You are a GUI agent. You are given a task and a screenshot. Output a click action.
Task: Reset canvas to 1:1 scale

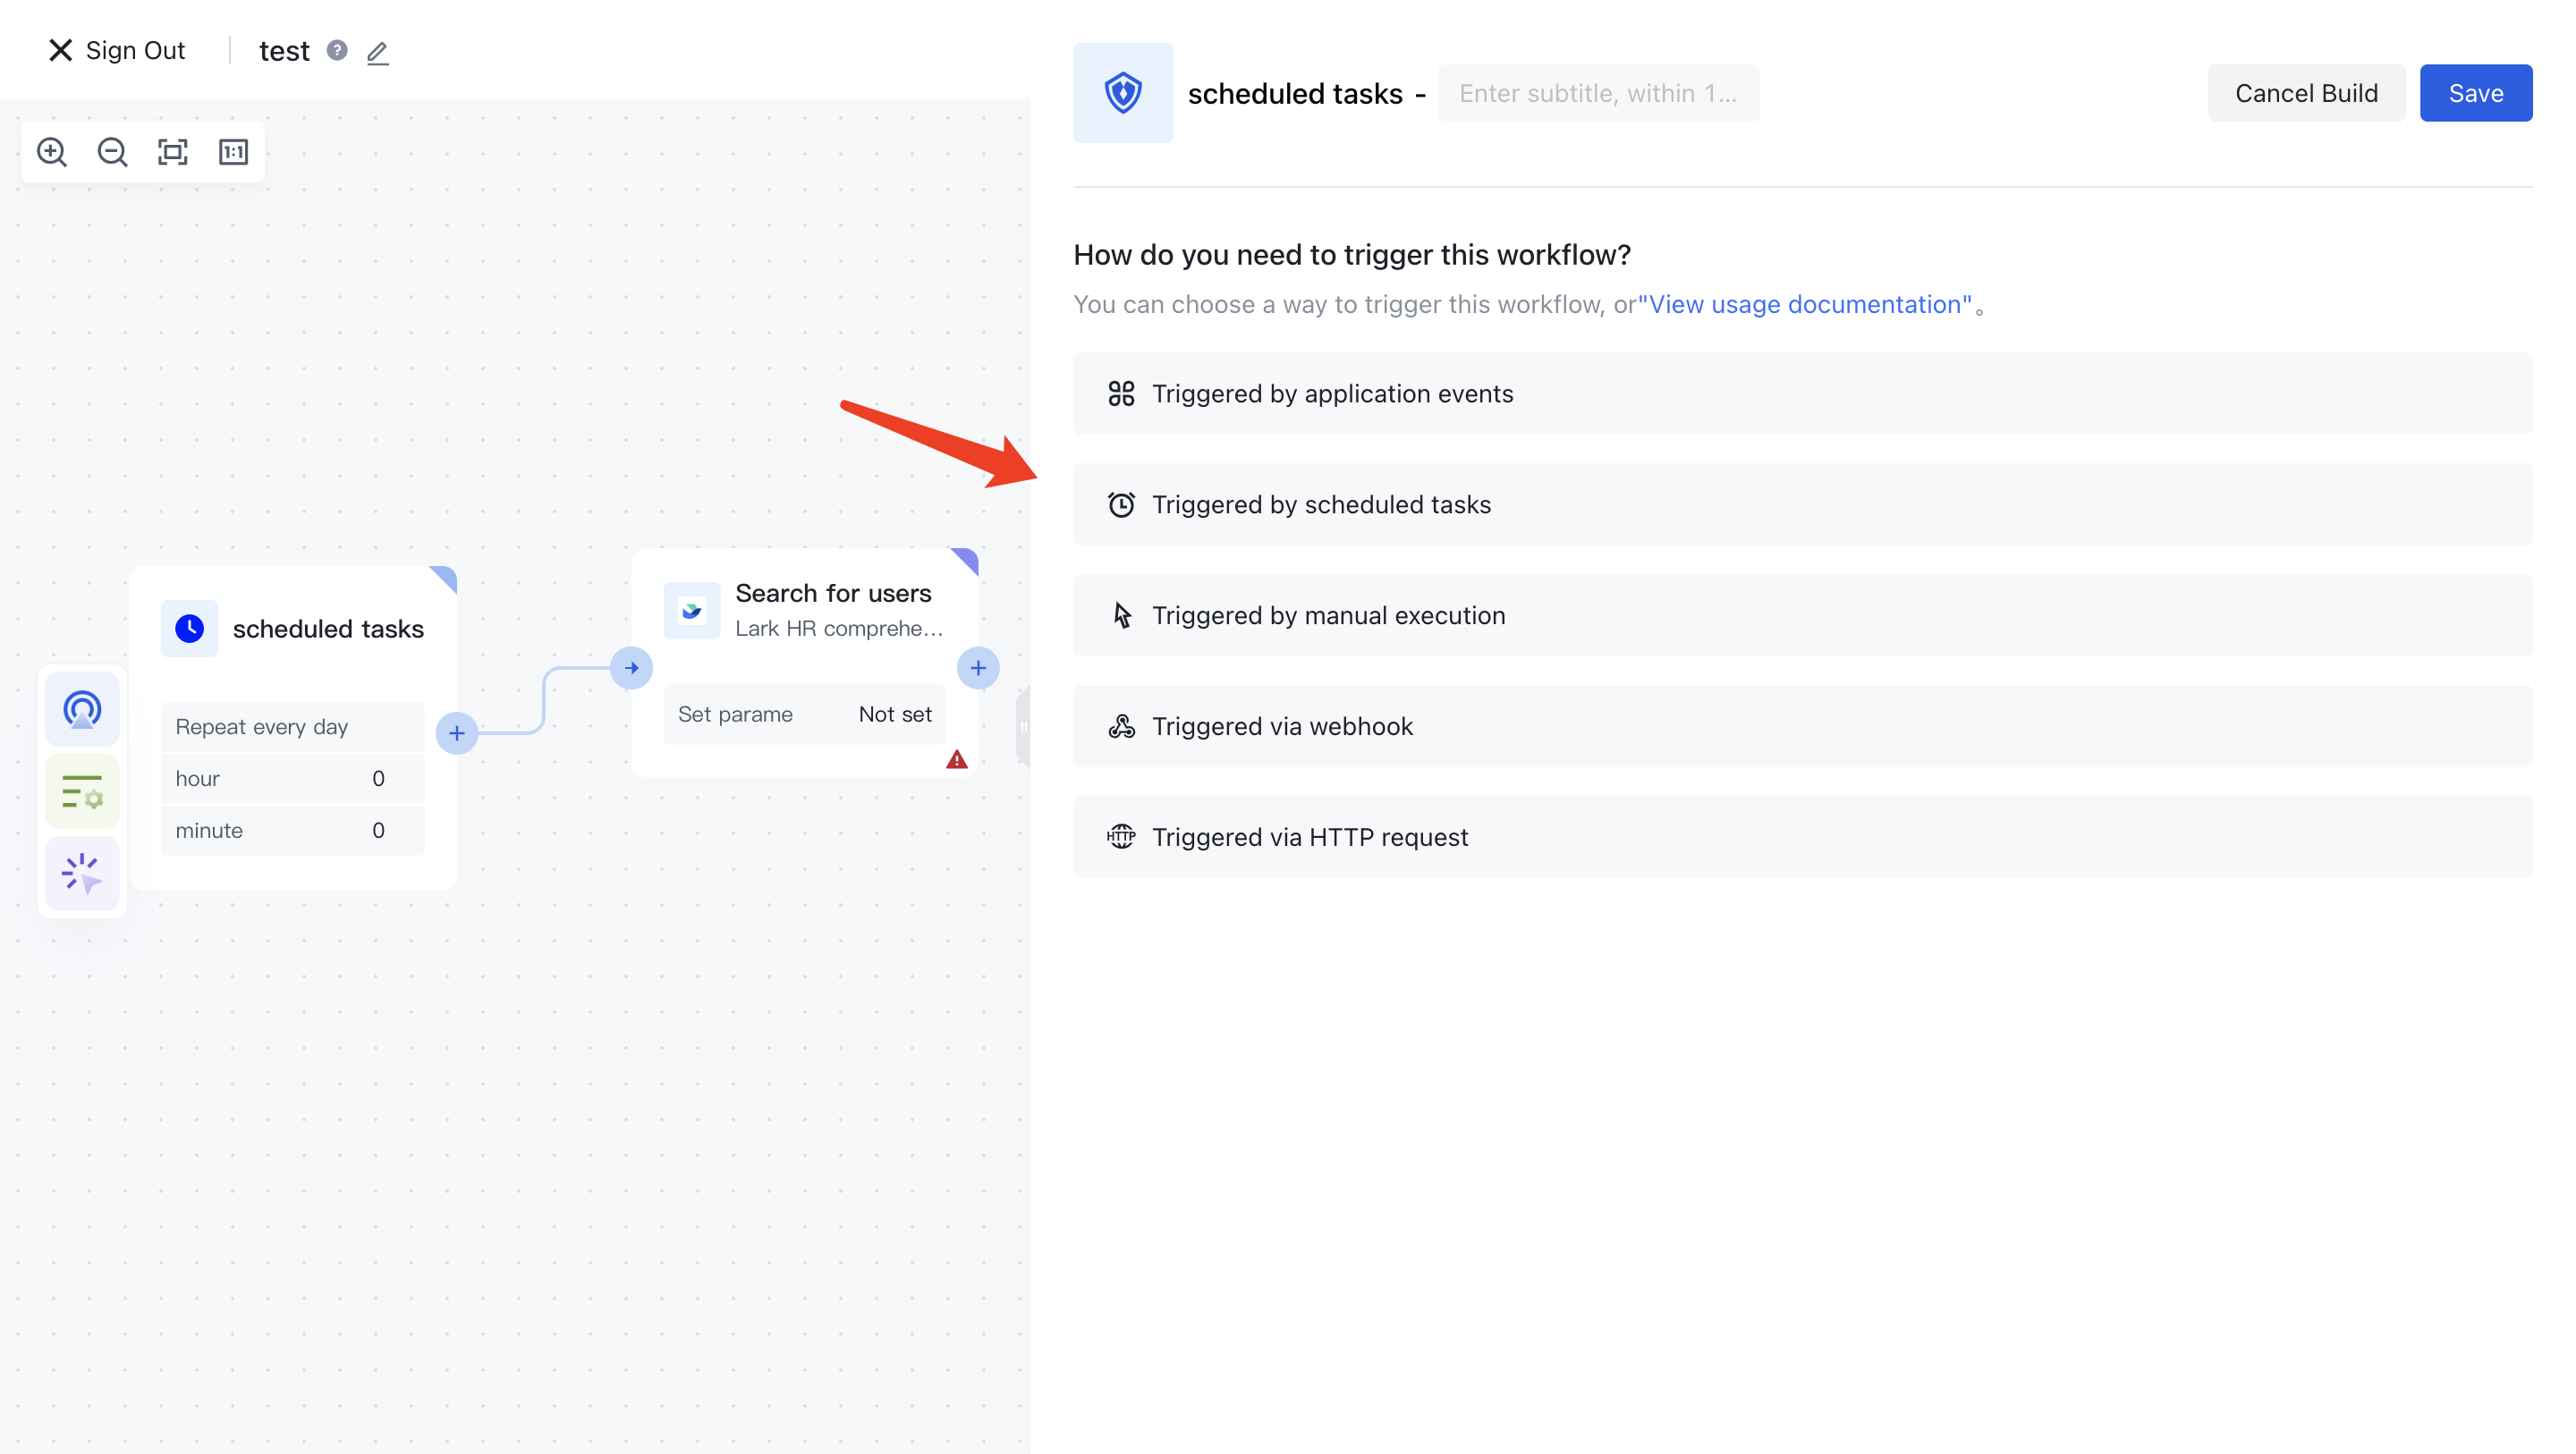[x=233, y=152]
